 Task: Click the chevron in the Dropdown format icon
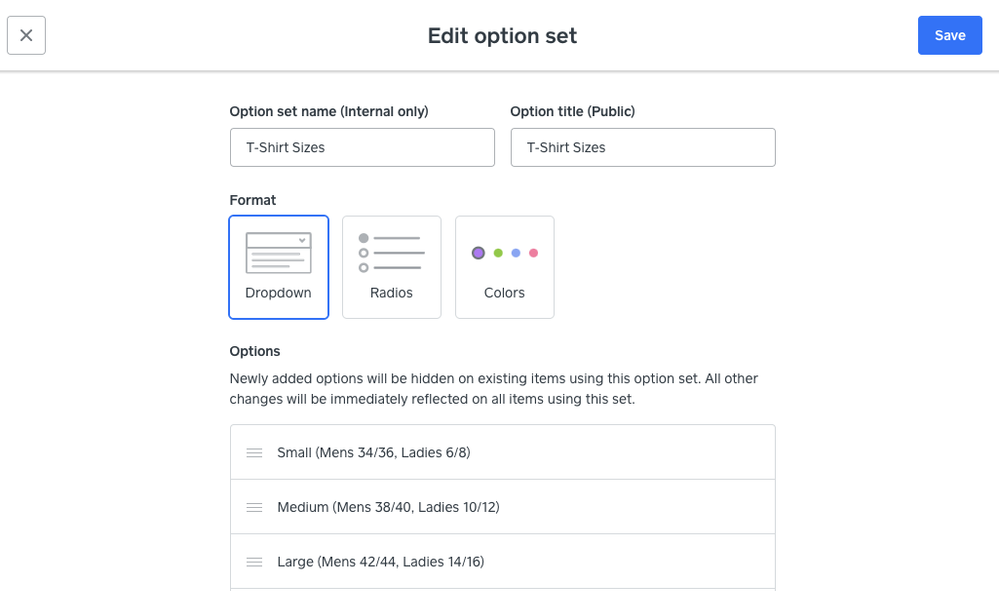[302, 240]
